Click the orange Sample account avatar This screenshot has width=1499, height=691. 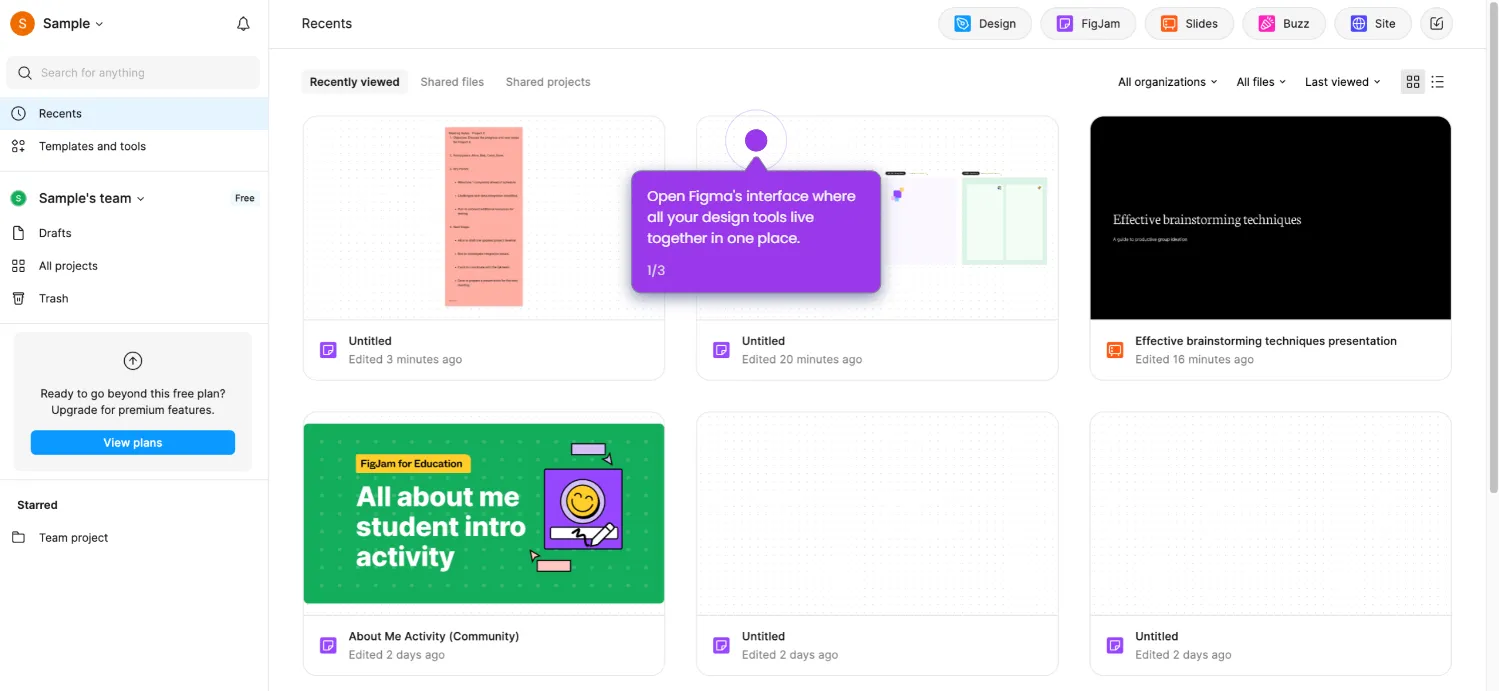[x=22, y=23]
